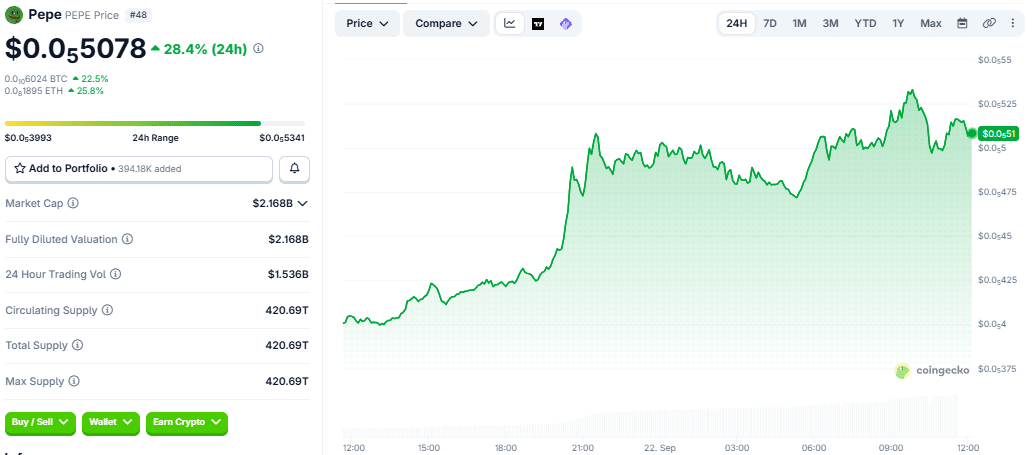1033x455 pixels.
Task: Click the $0.0₅51 current price label
Action: [x=999, y=134]
